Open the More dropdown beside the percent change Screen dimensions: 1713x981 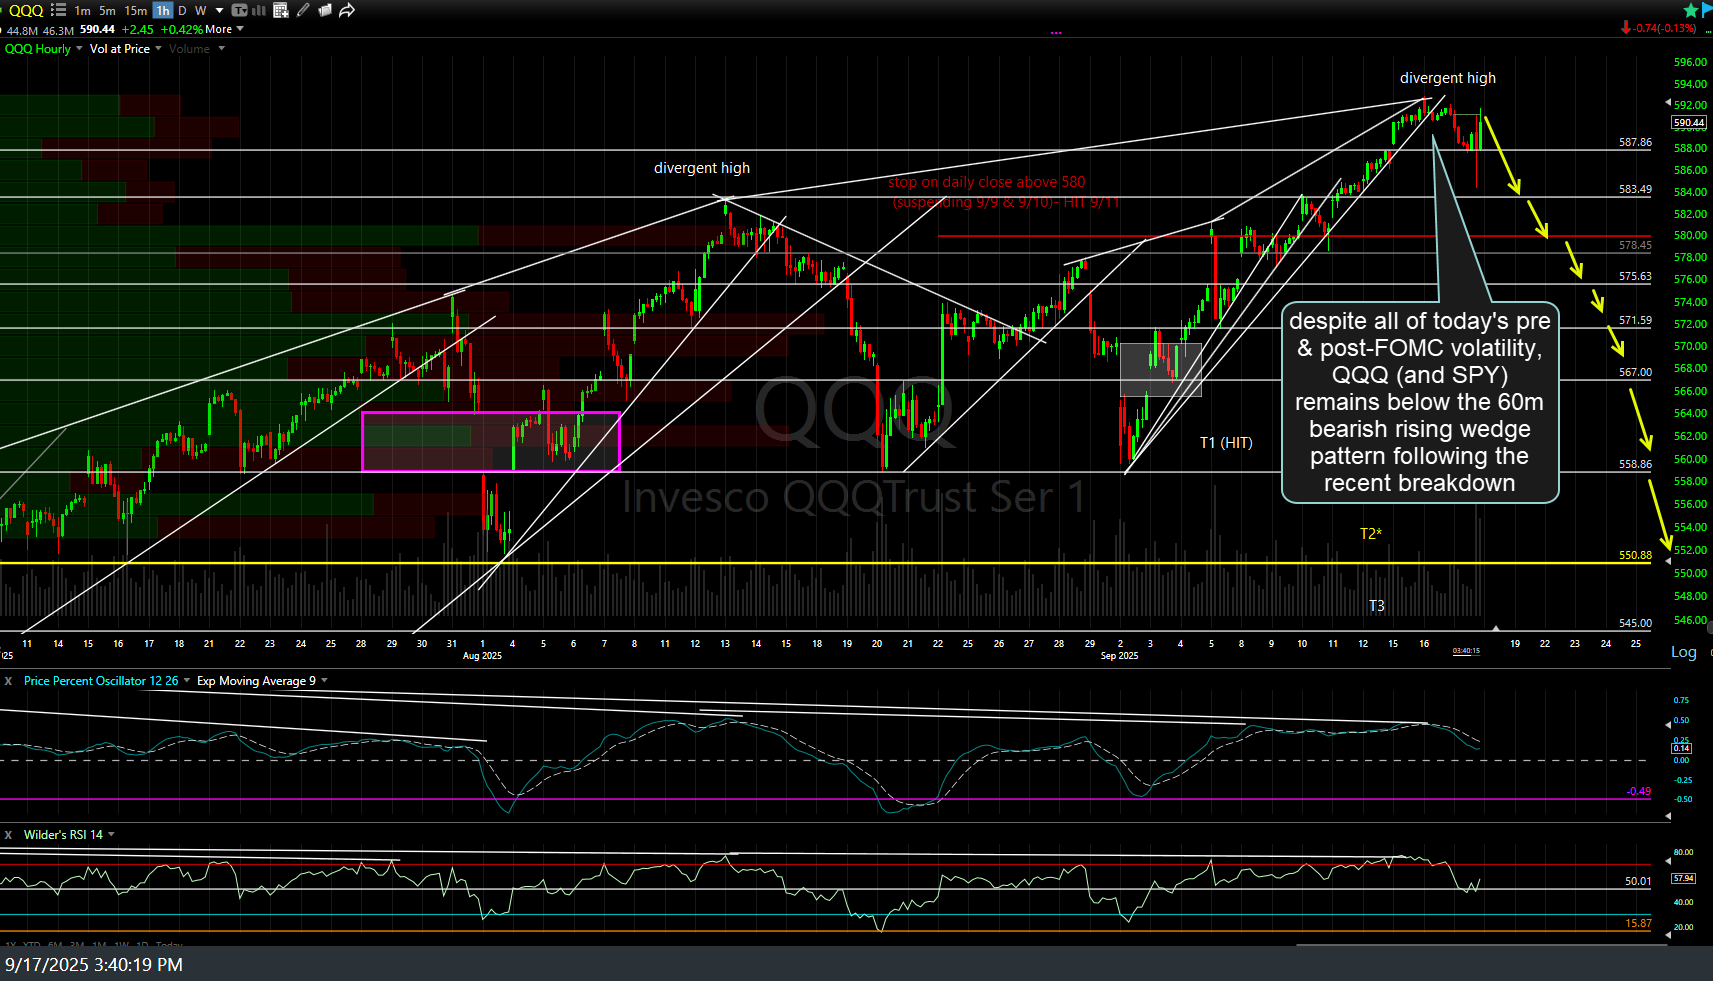click(x=223, y=29)
